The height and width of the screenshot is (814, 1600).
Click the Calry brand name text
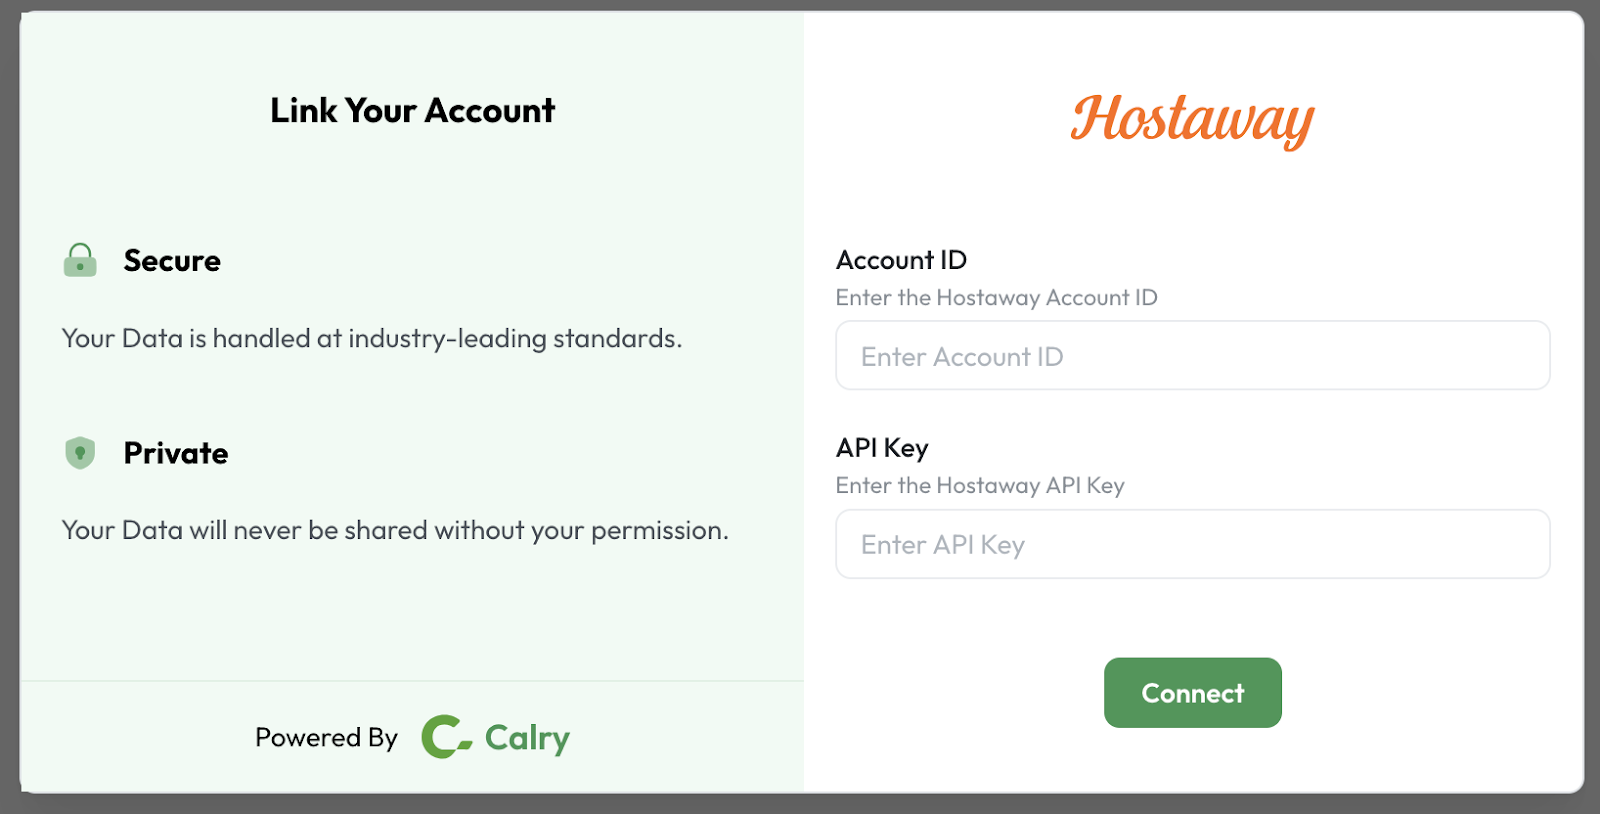[x=527, y=739]
